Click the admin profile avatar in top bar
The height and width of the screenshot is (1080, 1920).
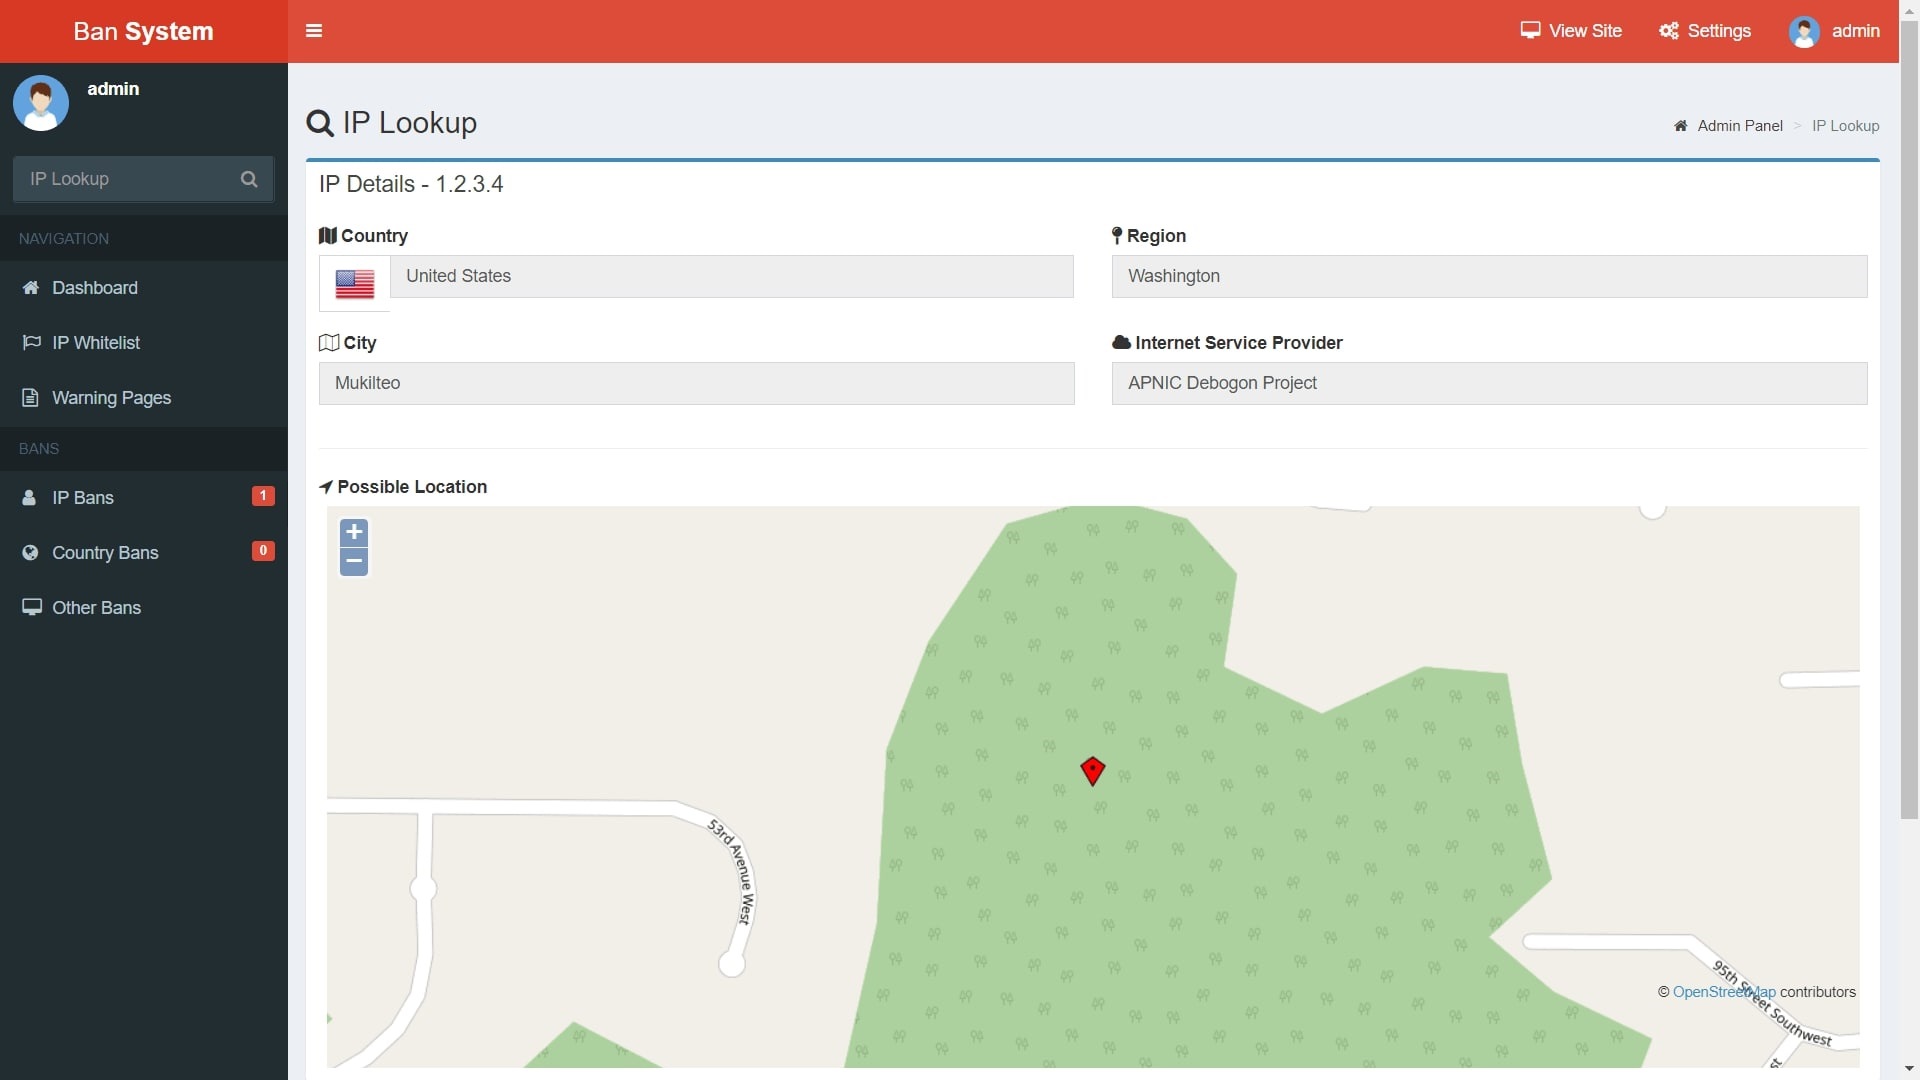[x=1806, y=31]
